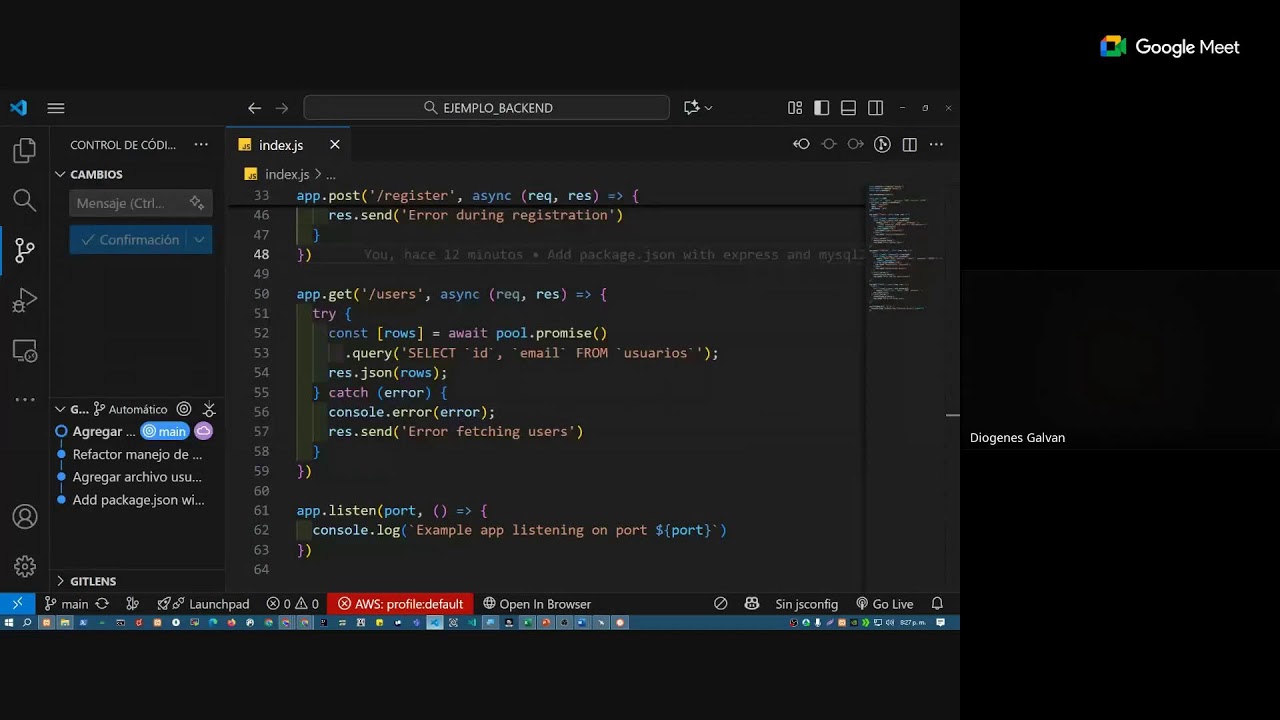Go back in editor navigation history
The width and height of the screenshot is (1280, 720).
pyautogui.click(x=254, y=108)
